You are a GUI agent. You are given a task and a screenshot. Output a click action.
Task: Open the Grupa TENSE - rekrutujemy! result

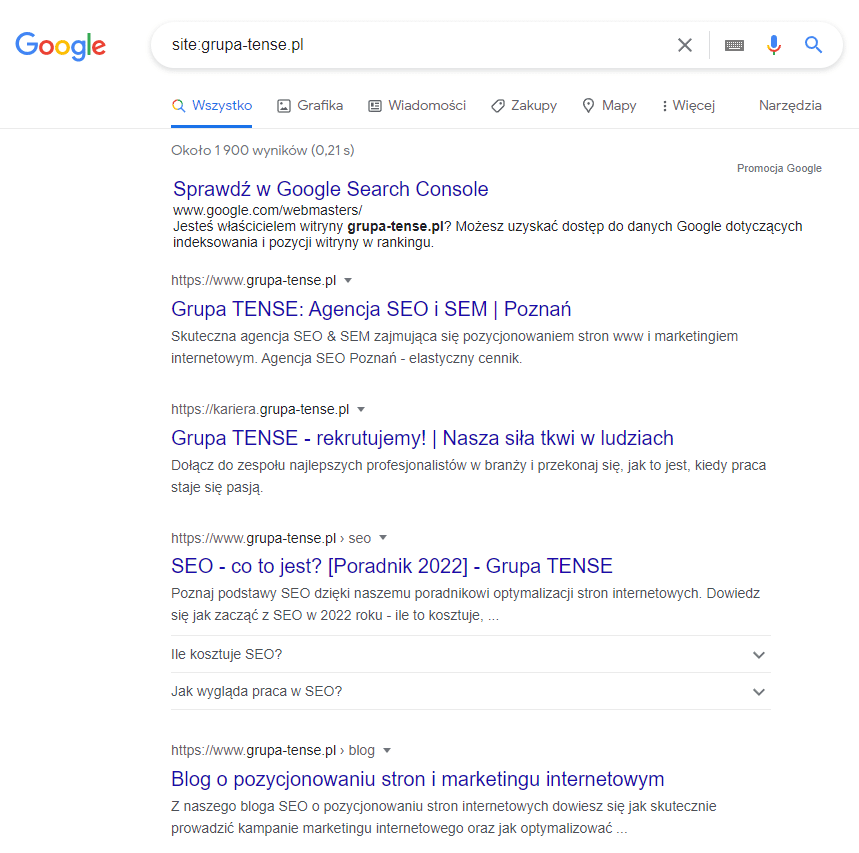point(422,438)
